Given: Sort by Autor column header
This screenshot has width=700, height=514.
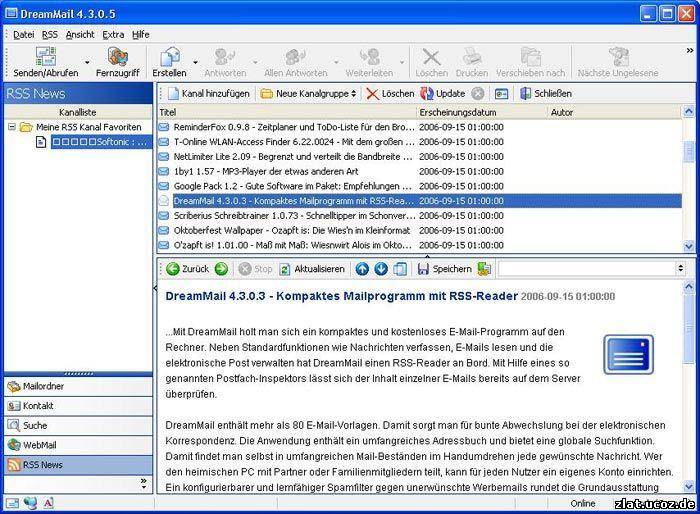Looking at the screenshot, I should 614,113.
